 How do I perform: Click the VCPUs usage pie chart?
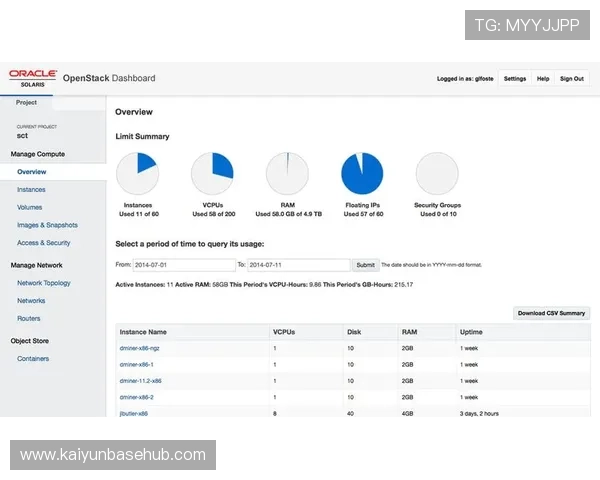[x=212, y=174]
